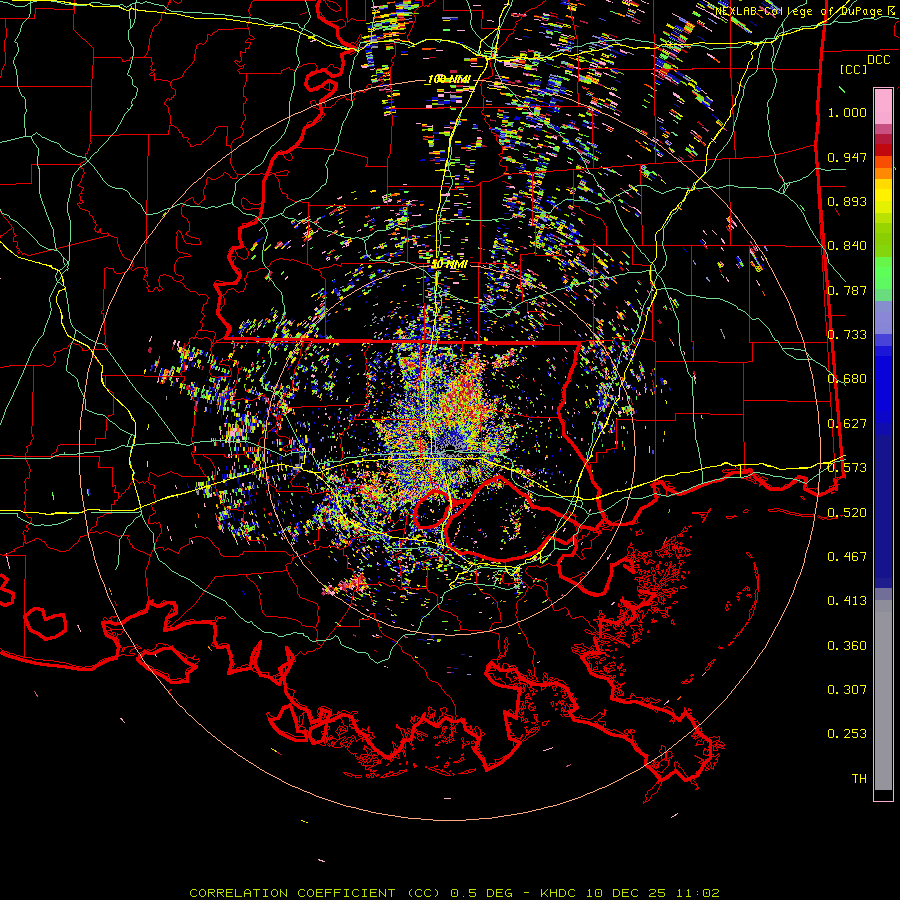The width and height of the screenshot is (900, 900).
Task: Select the 0.787 scale value
Action: [847, 290]
